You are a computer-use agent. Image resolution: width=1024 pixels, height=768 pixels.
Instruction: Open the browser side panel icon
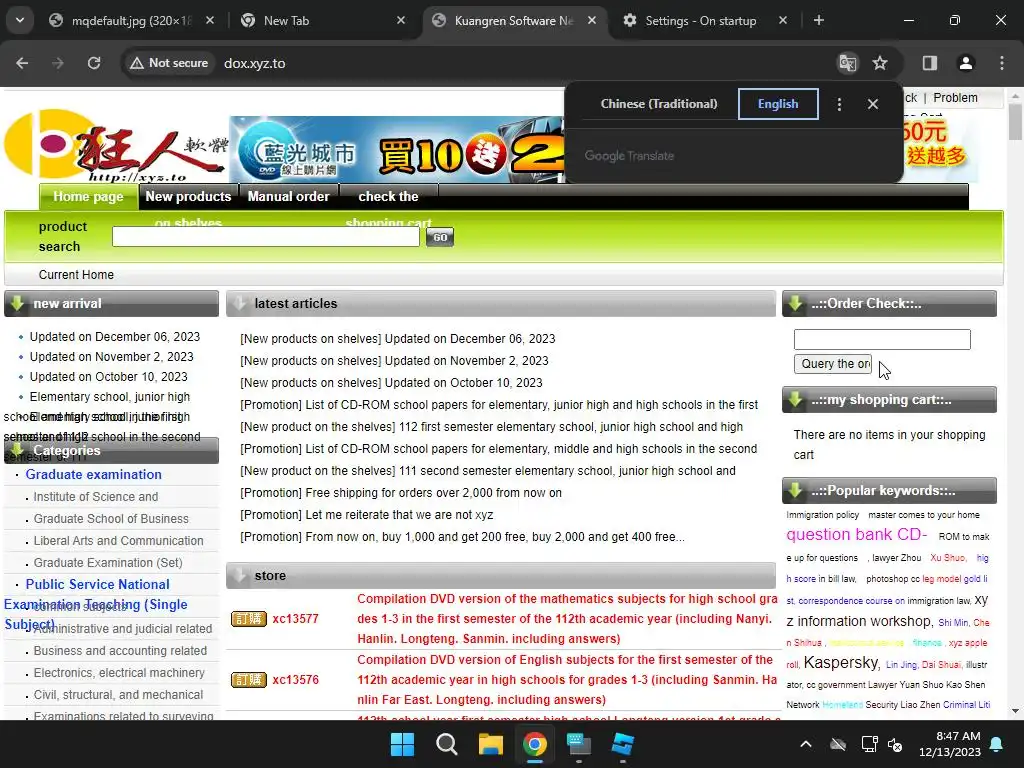coord(930,63)
